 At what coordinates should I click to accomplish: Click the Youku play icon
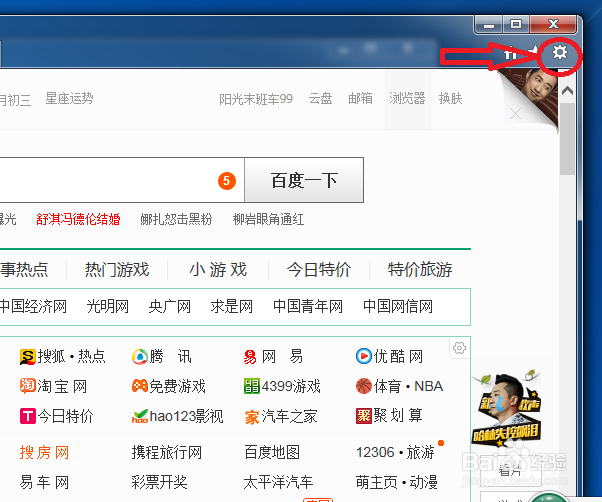[364, 356]
